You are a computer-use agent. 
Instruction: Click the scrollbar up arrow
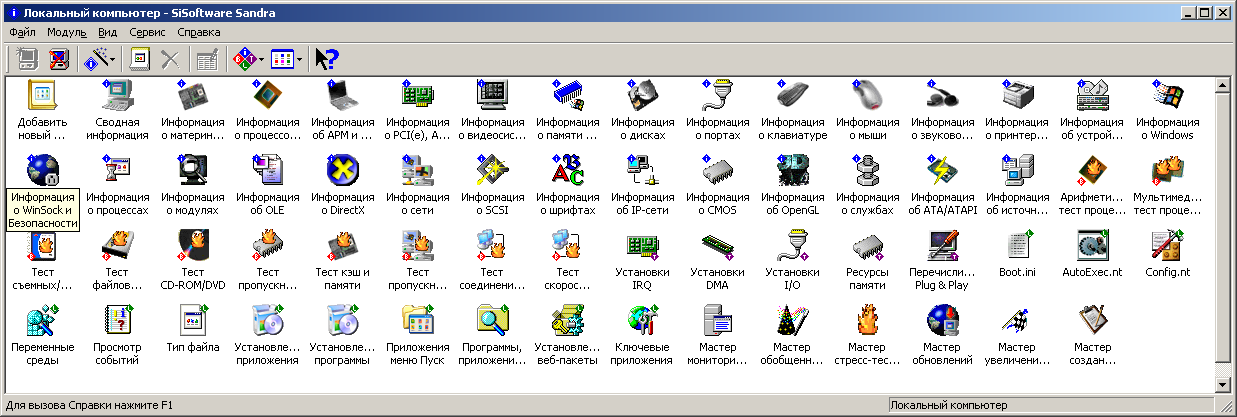click(1221, 86)
